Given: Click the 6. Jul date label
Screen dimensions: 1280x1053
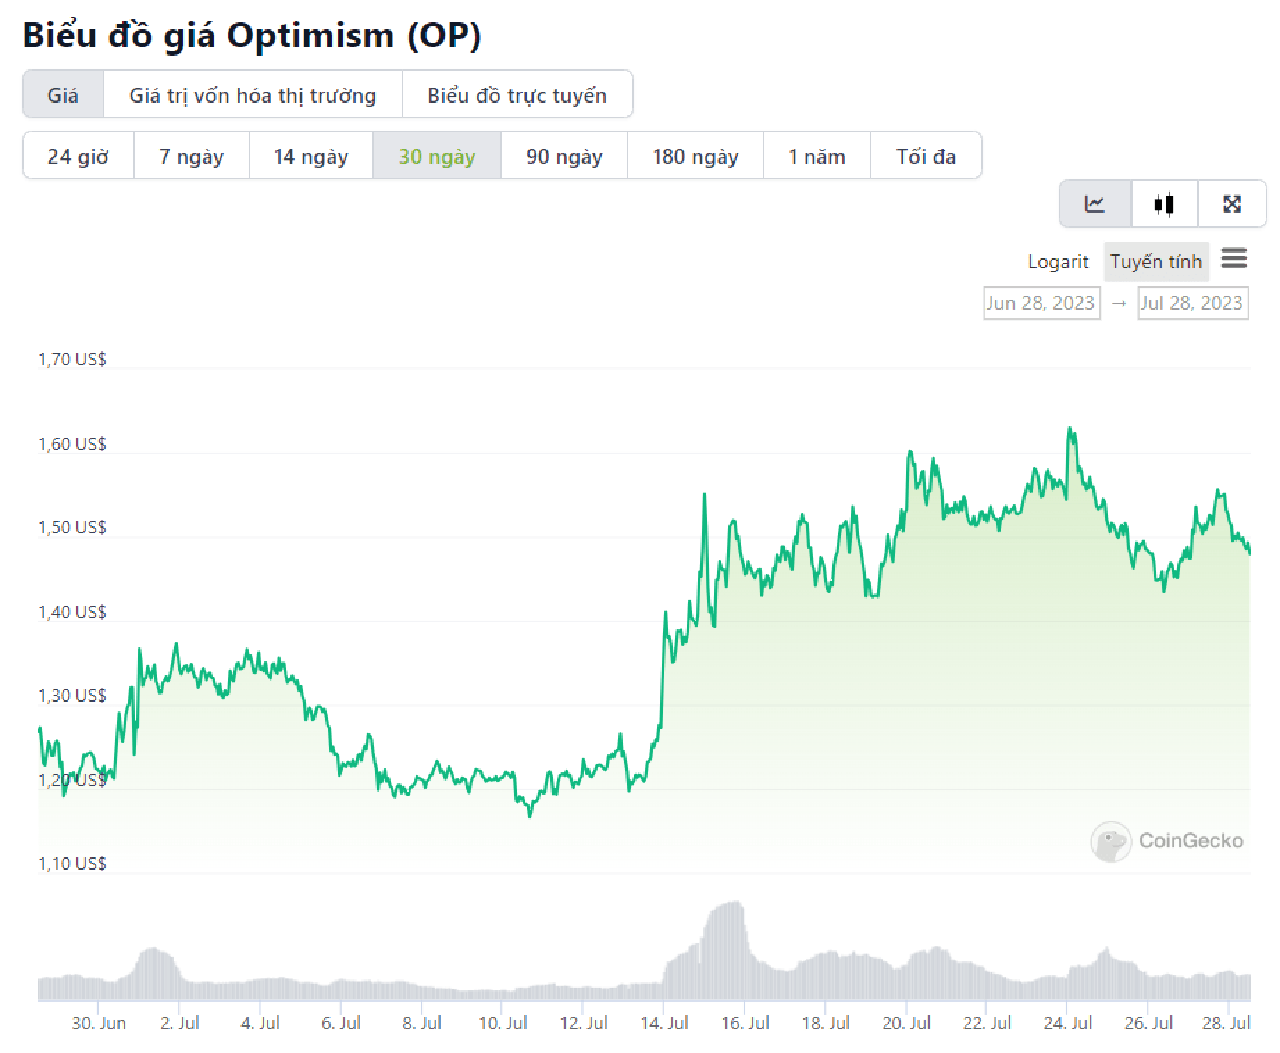Looking at the screenshot, I should (341, 1023).
